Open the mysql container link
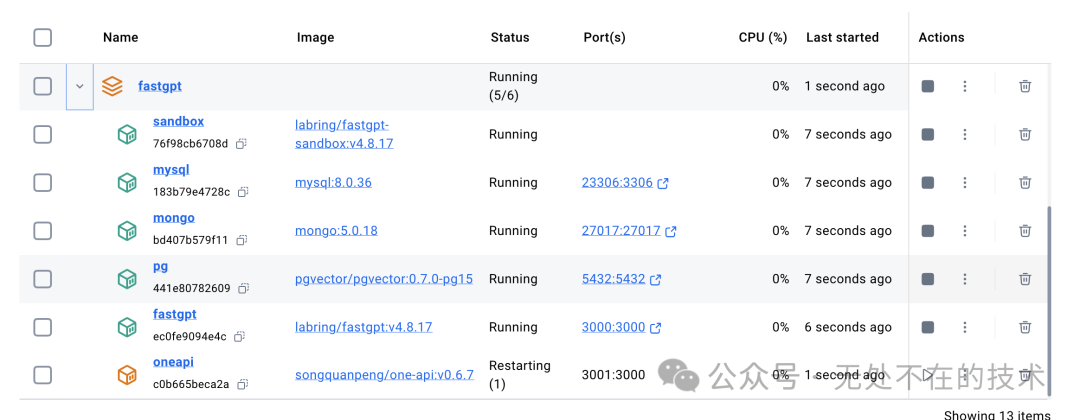1080x420 pixels. (171, 169)
